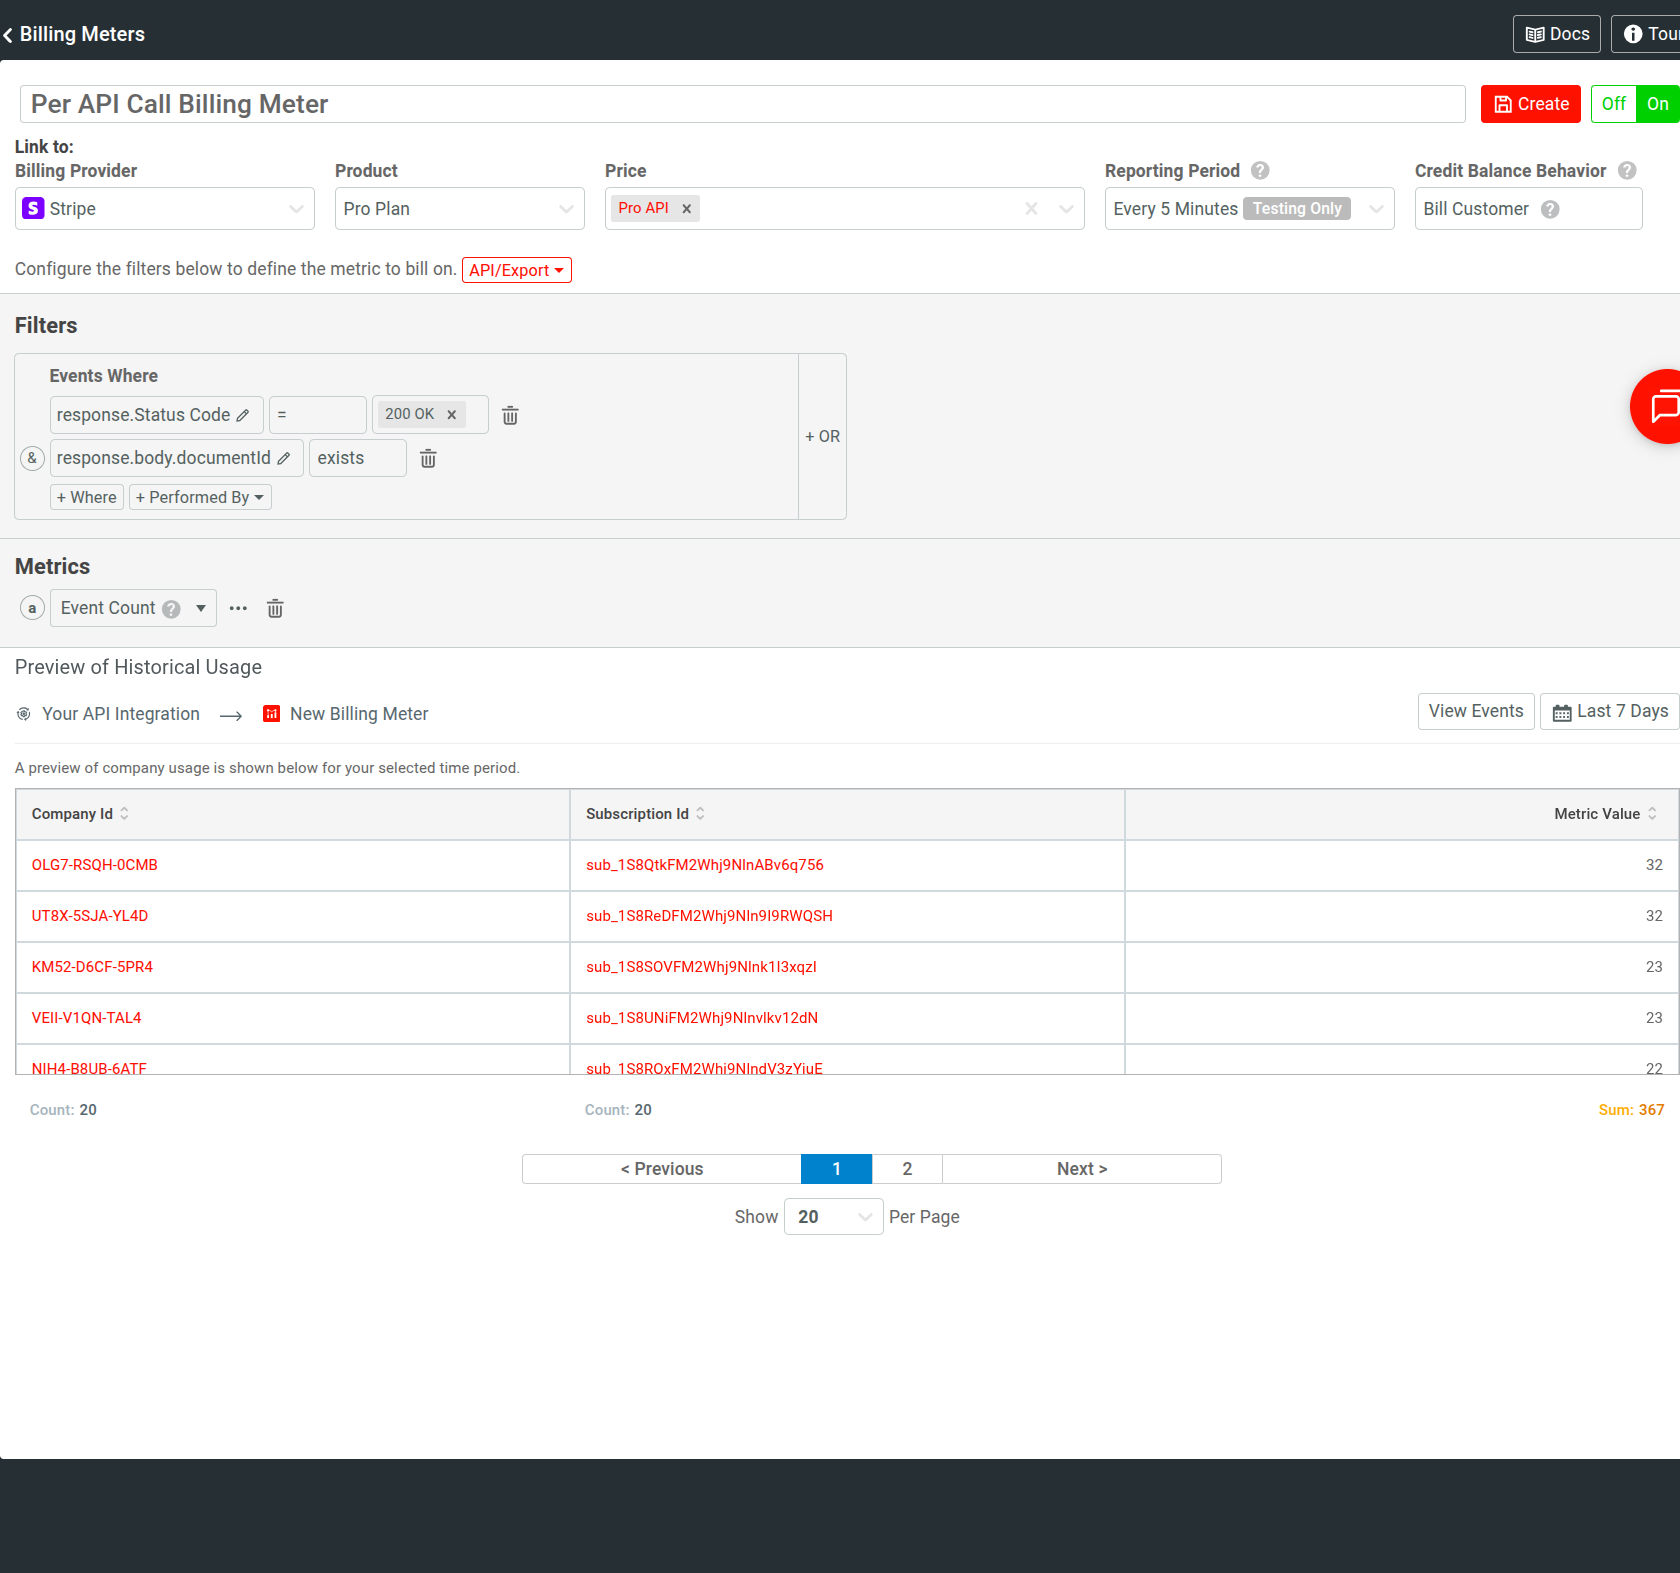Click the View Events button

tap(1475, 711)
